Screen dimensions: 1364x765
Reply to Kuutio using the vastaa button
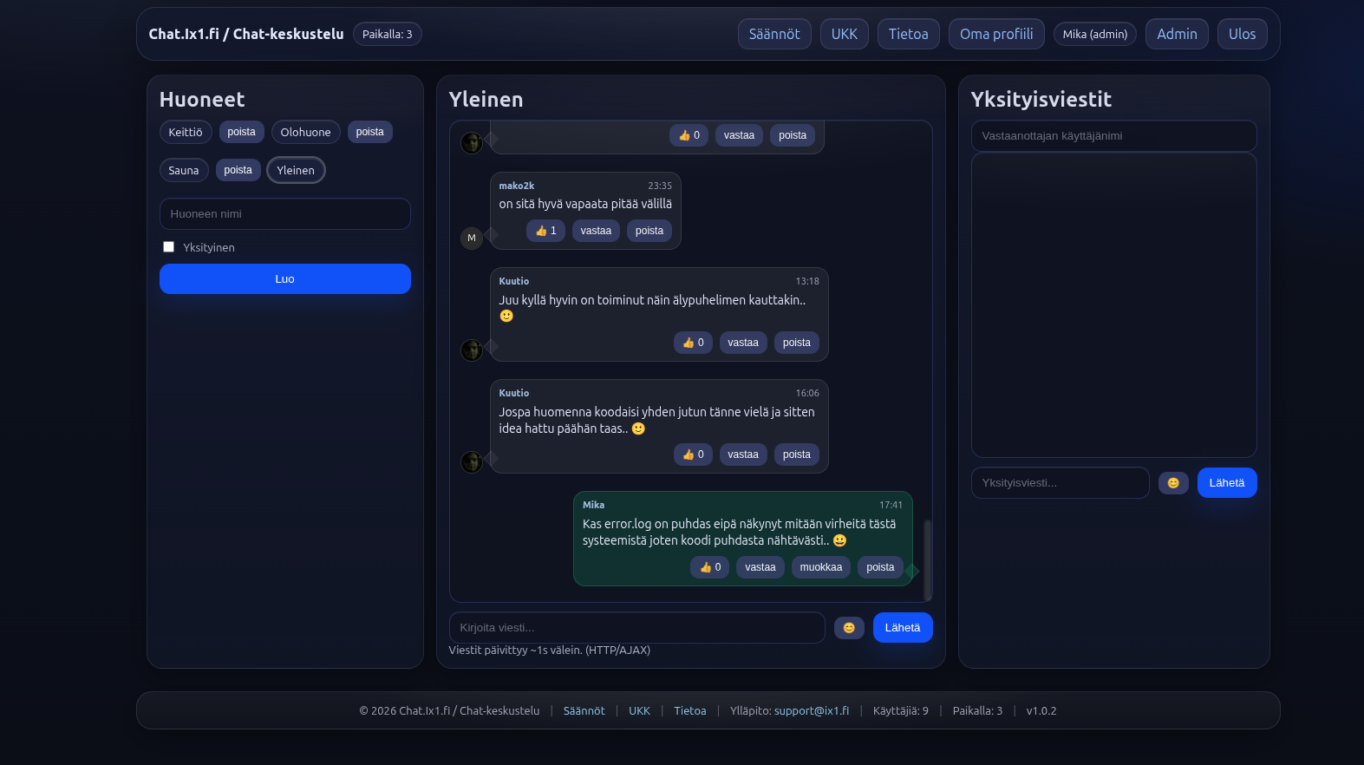pos(743,342)
